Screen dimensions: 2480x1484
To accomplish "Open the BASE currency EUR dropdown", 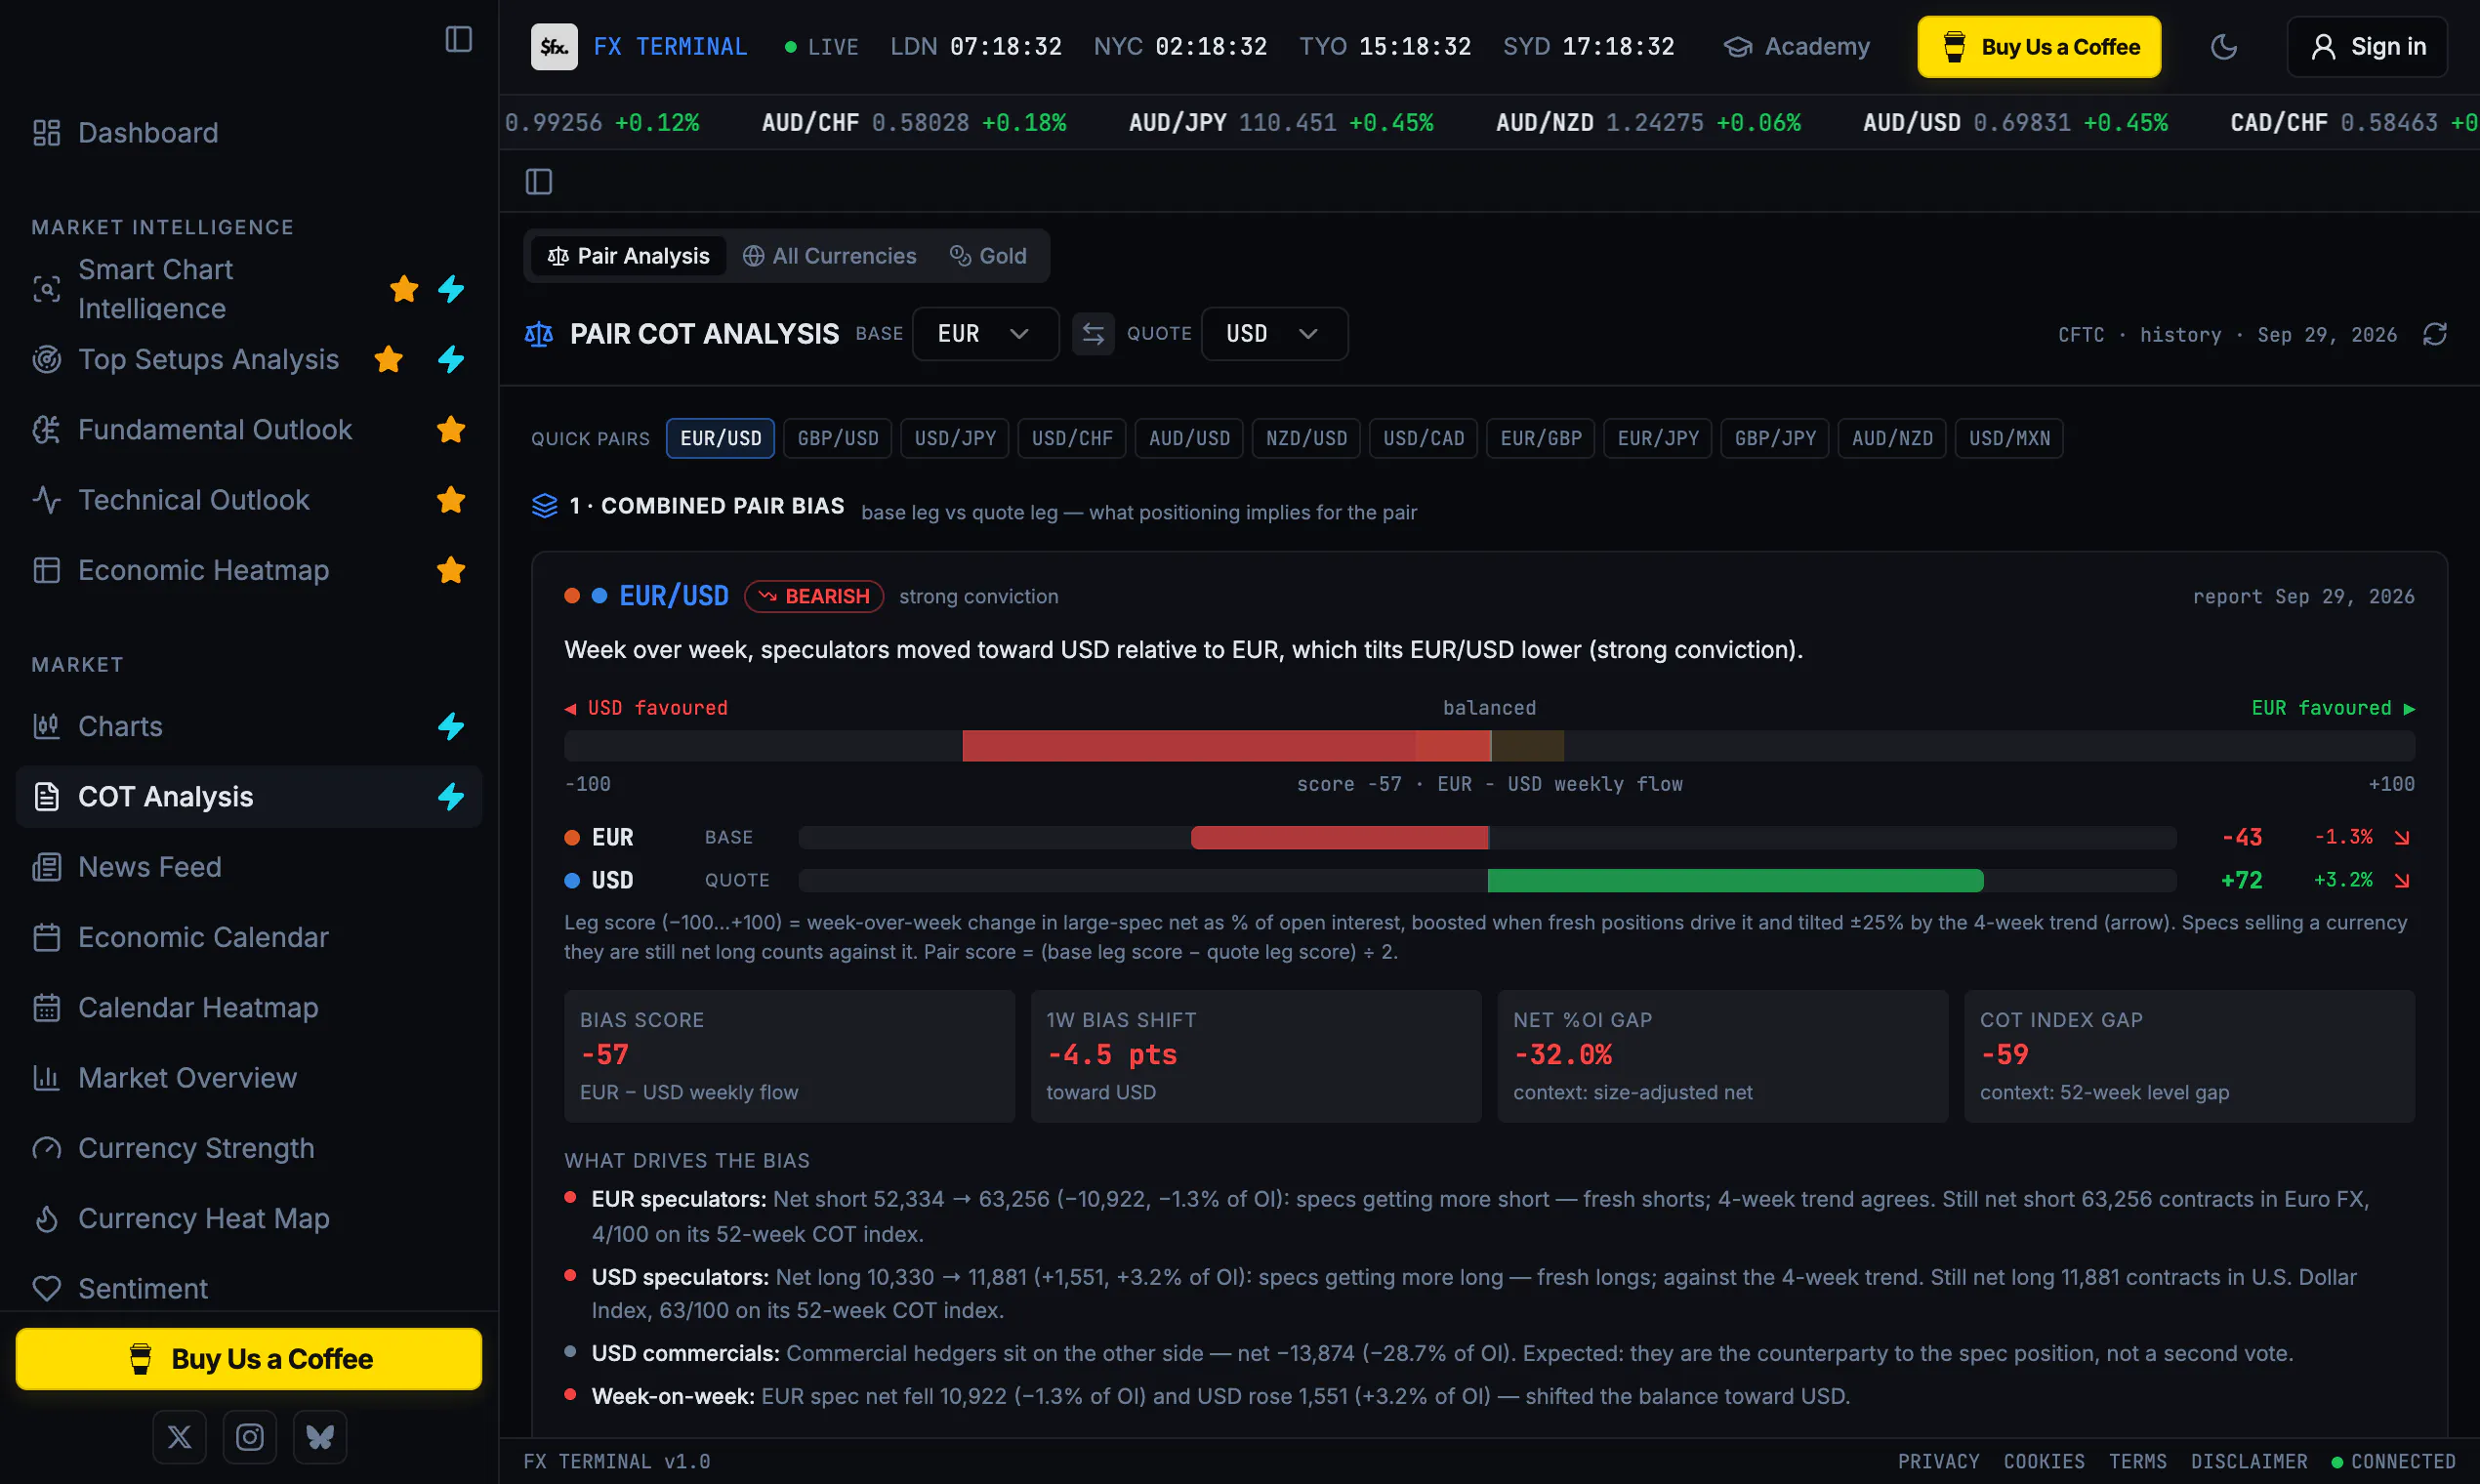I will point(985,334).
